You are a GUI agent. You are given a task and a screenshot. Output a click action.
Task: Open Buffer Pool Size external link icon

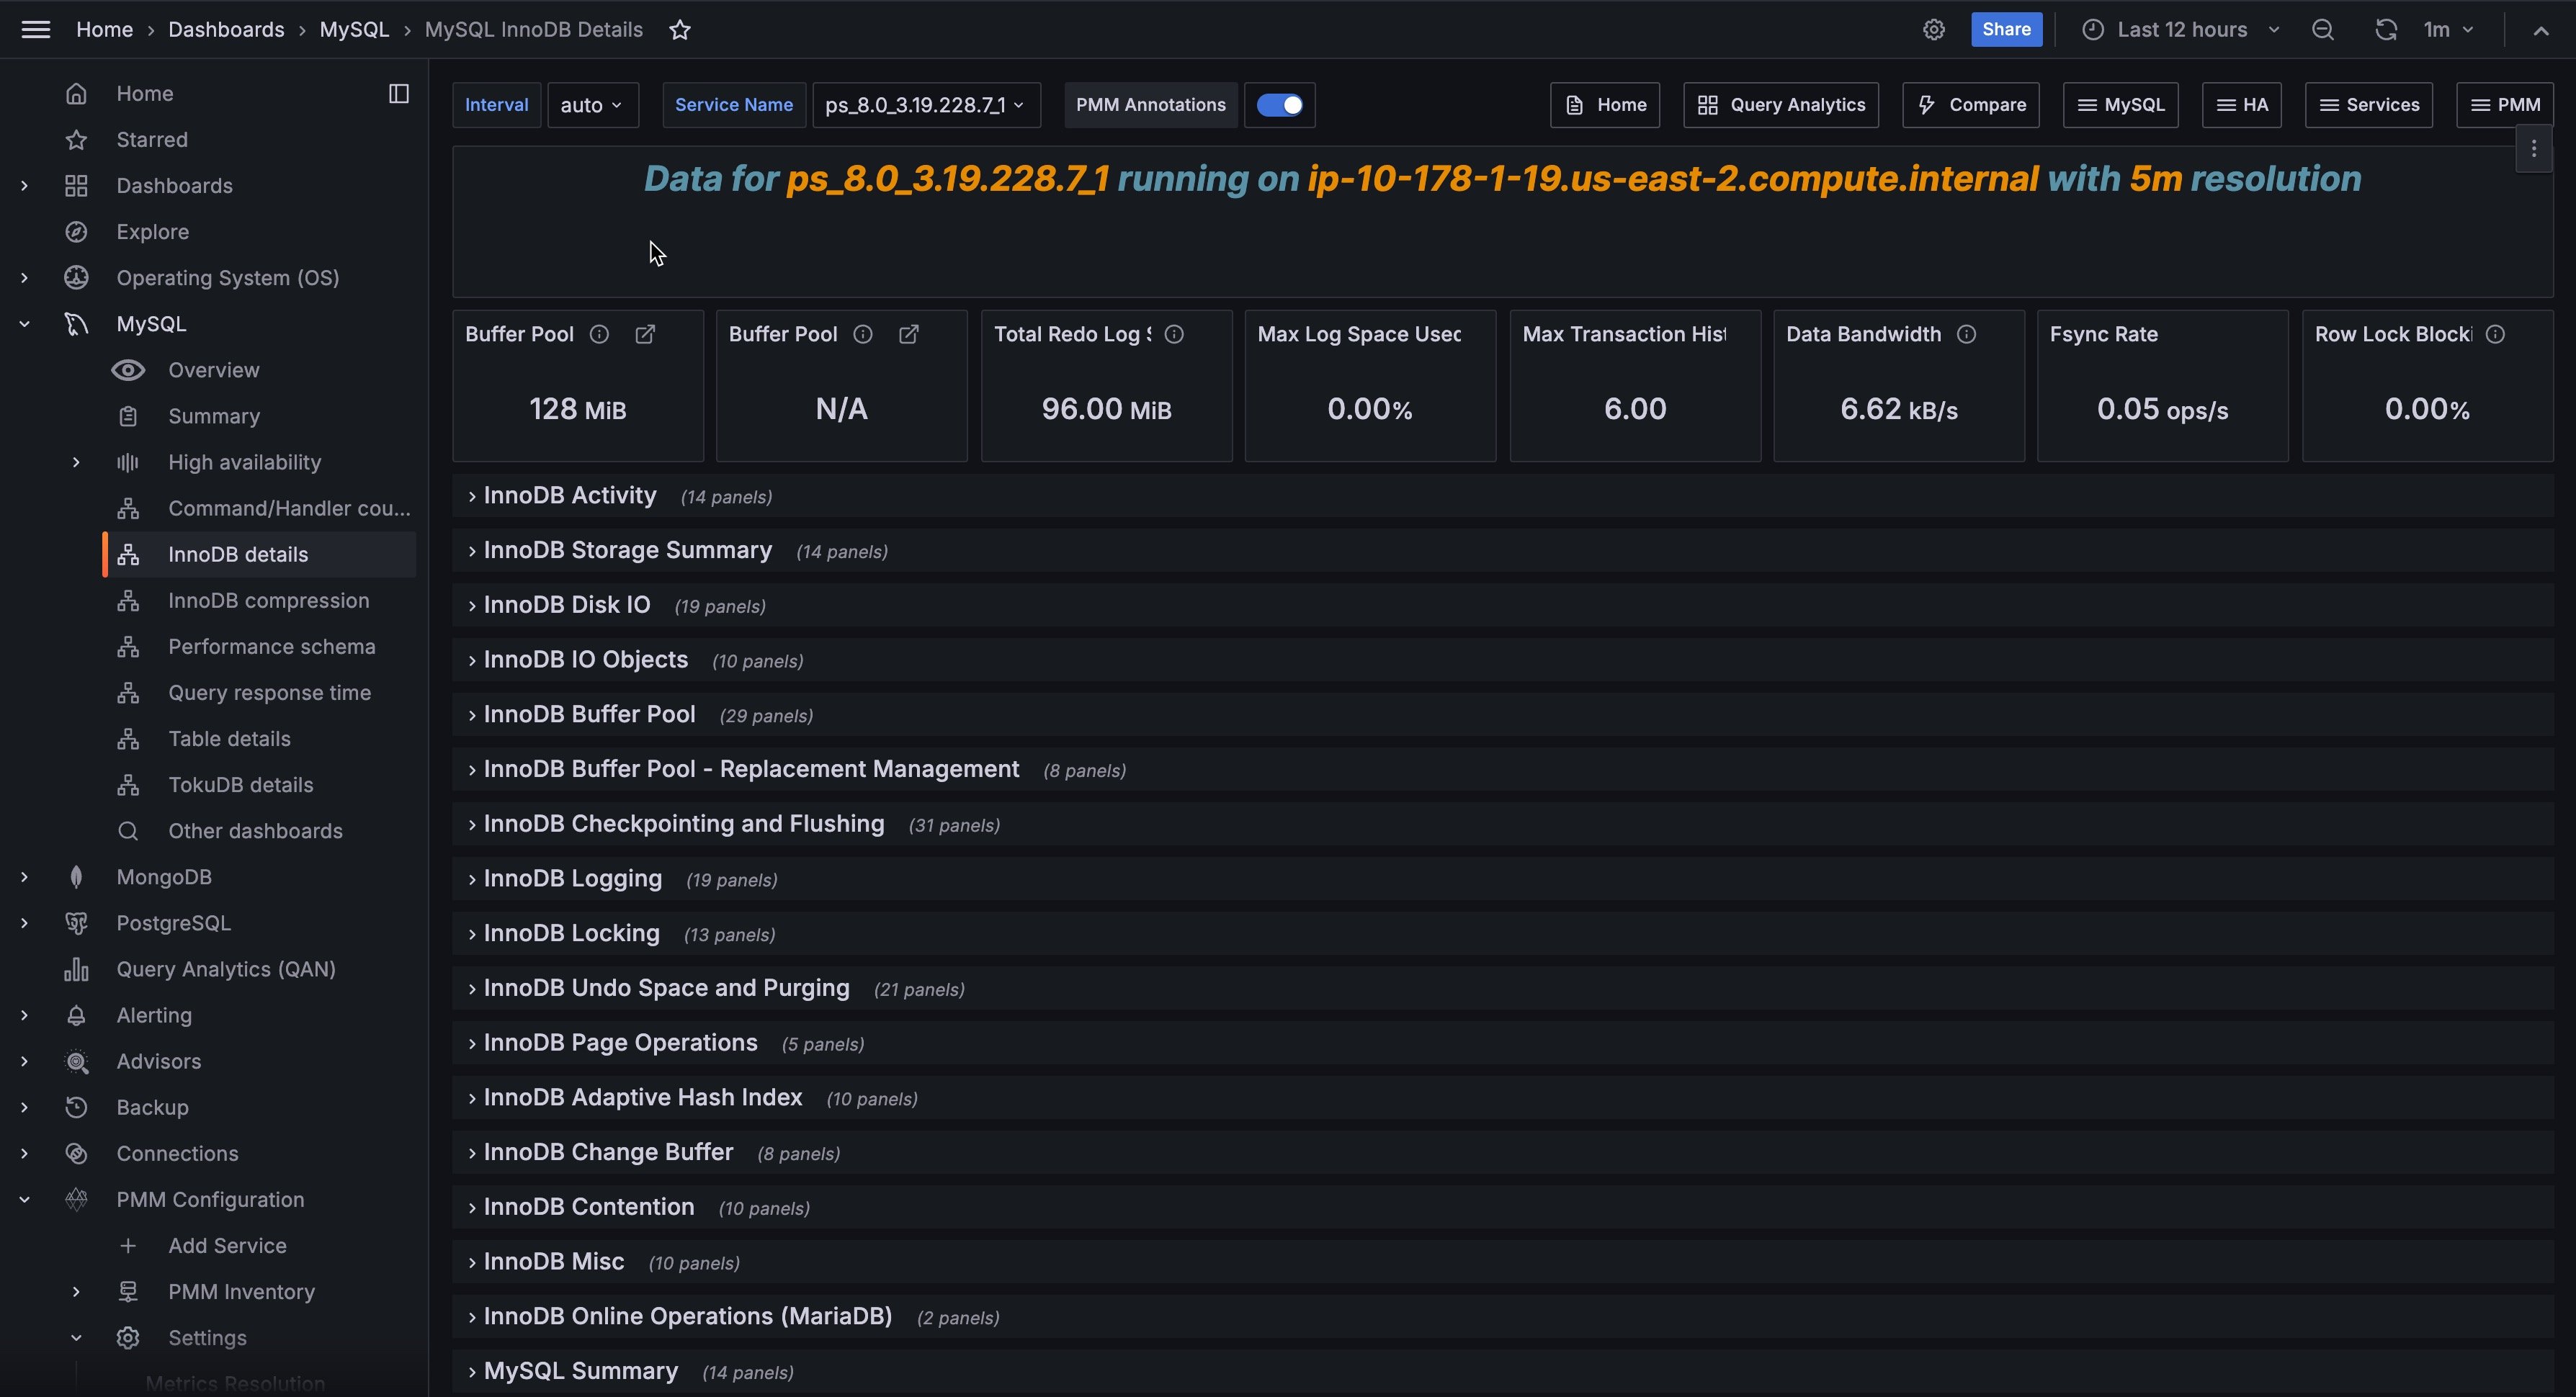[645, 335]
